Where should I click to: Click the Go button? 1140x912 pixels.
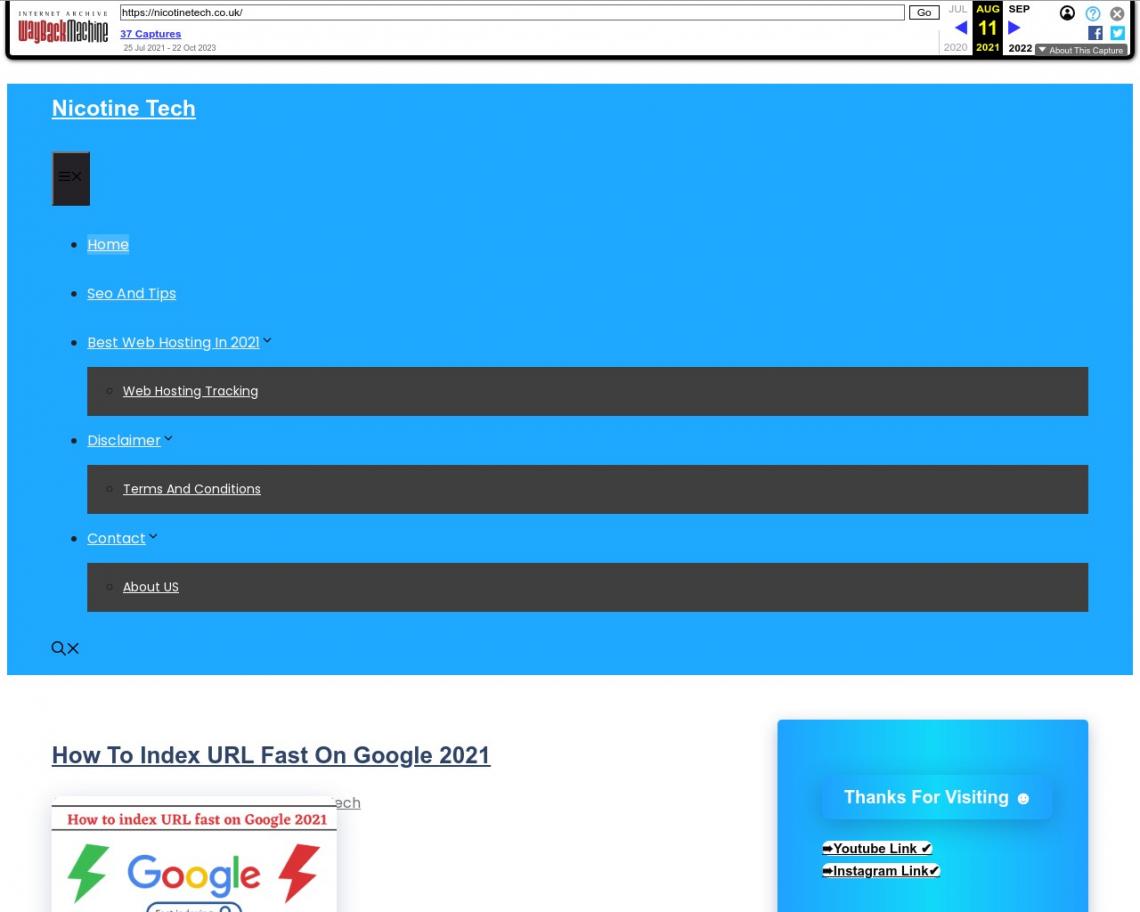[923, 13]
